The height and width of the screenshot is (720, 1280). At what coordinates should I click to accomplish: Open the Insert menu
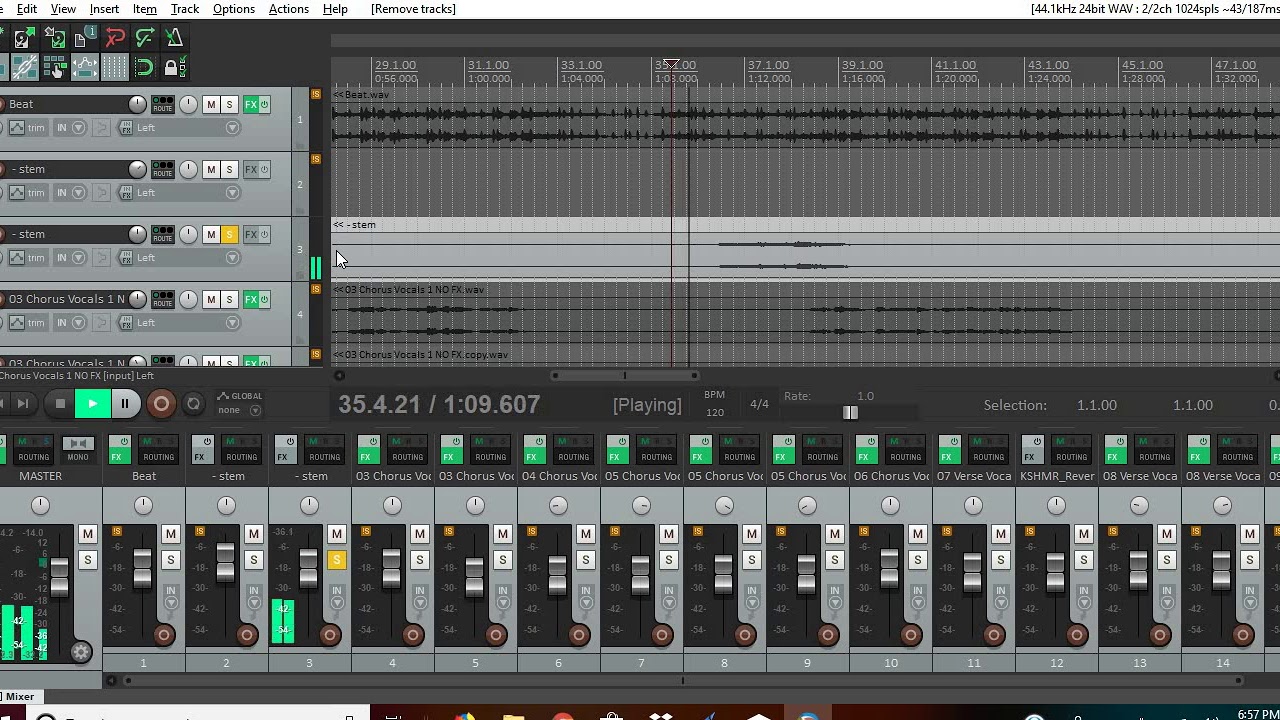(x=104, y=9)
